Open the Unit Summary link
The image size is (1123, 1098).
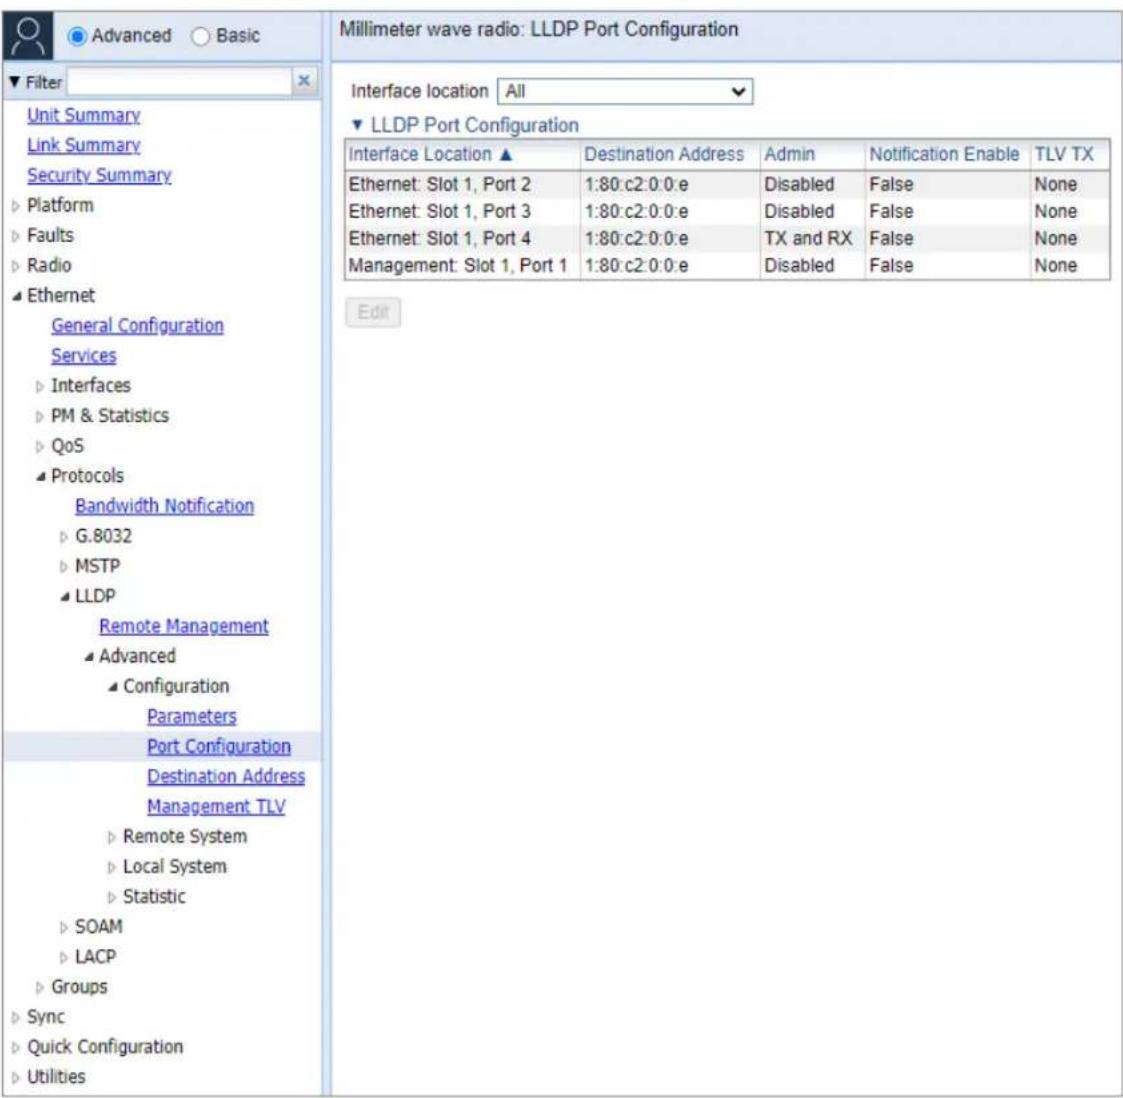(84, 115)
